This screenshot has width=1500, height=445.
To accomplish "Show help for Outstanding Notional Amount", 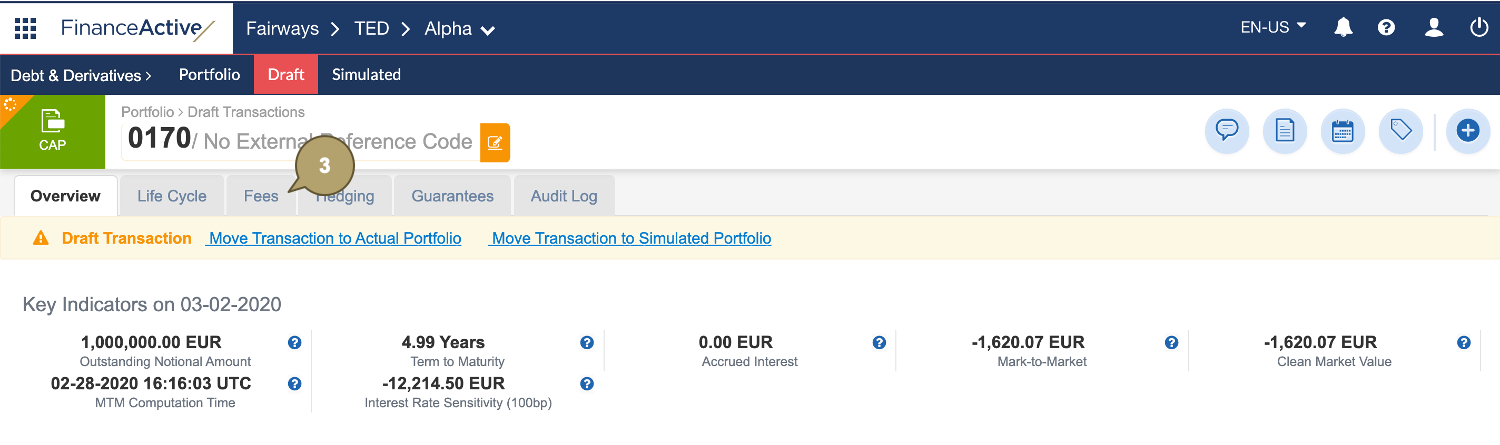I will (x=295, y=343).
